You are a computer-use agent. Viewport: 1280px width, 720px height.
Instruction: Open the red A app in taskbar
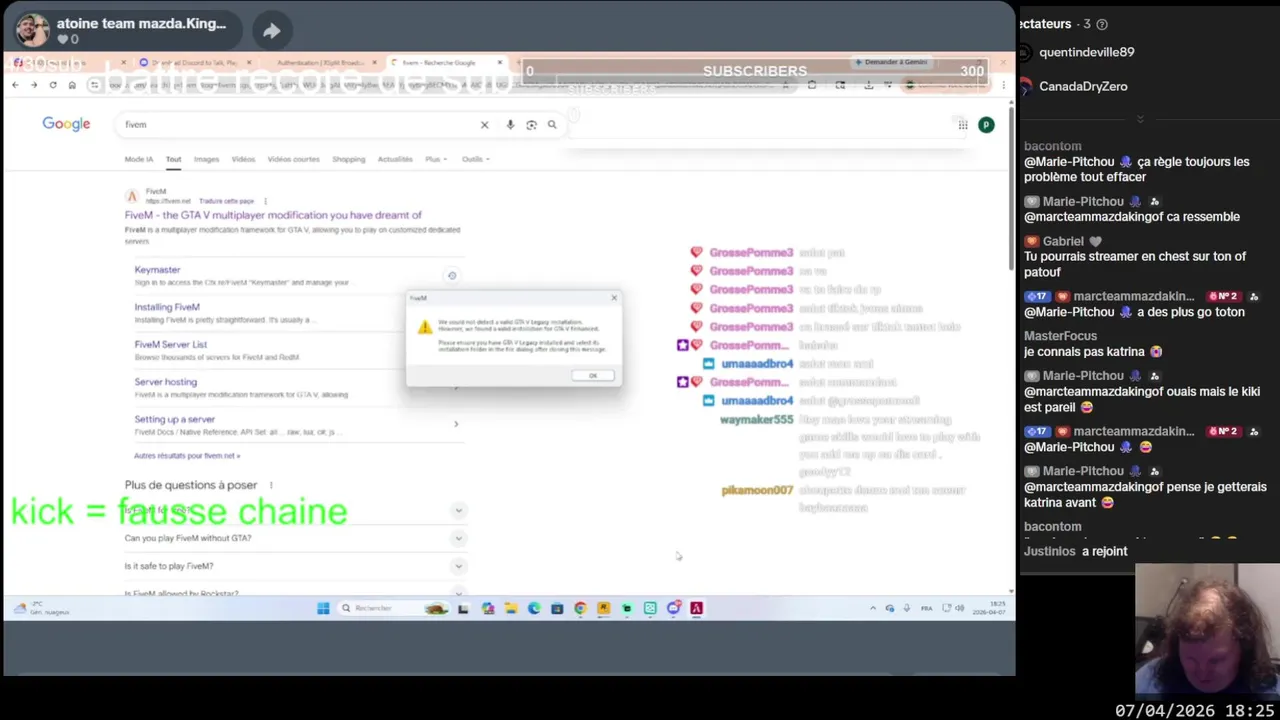click(x=697, y=608)
